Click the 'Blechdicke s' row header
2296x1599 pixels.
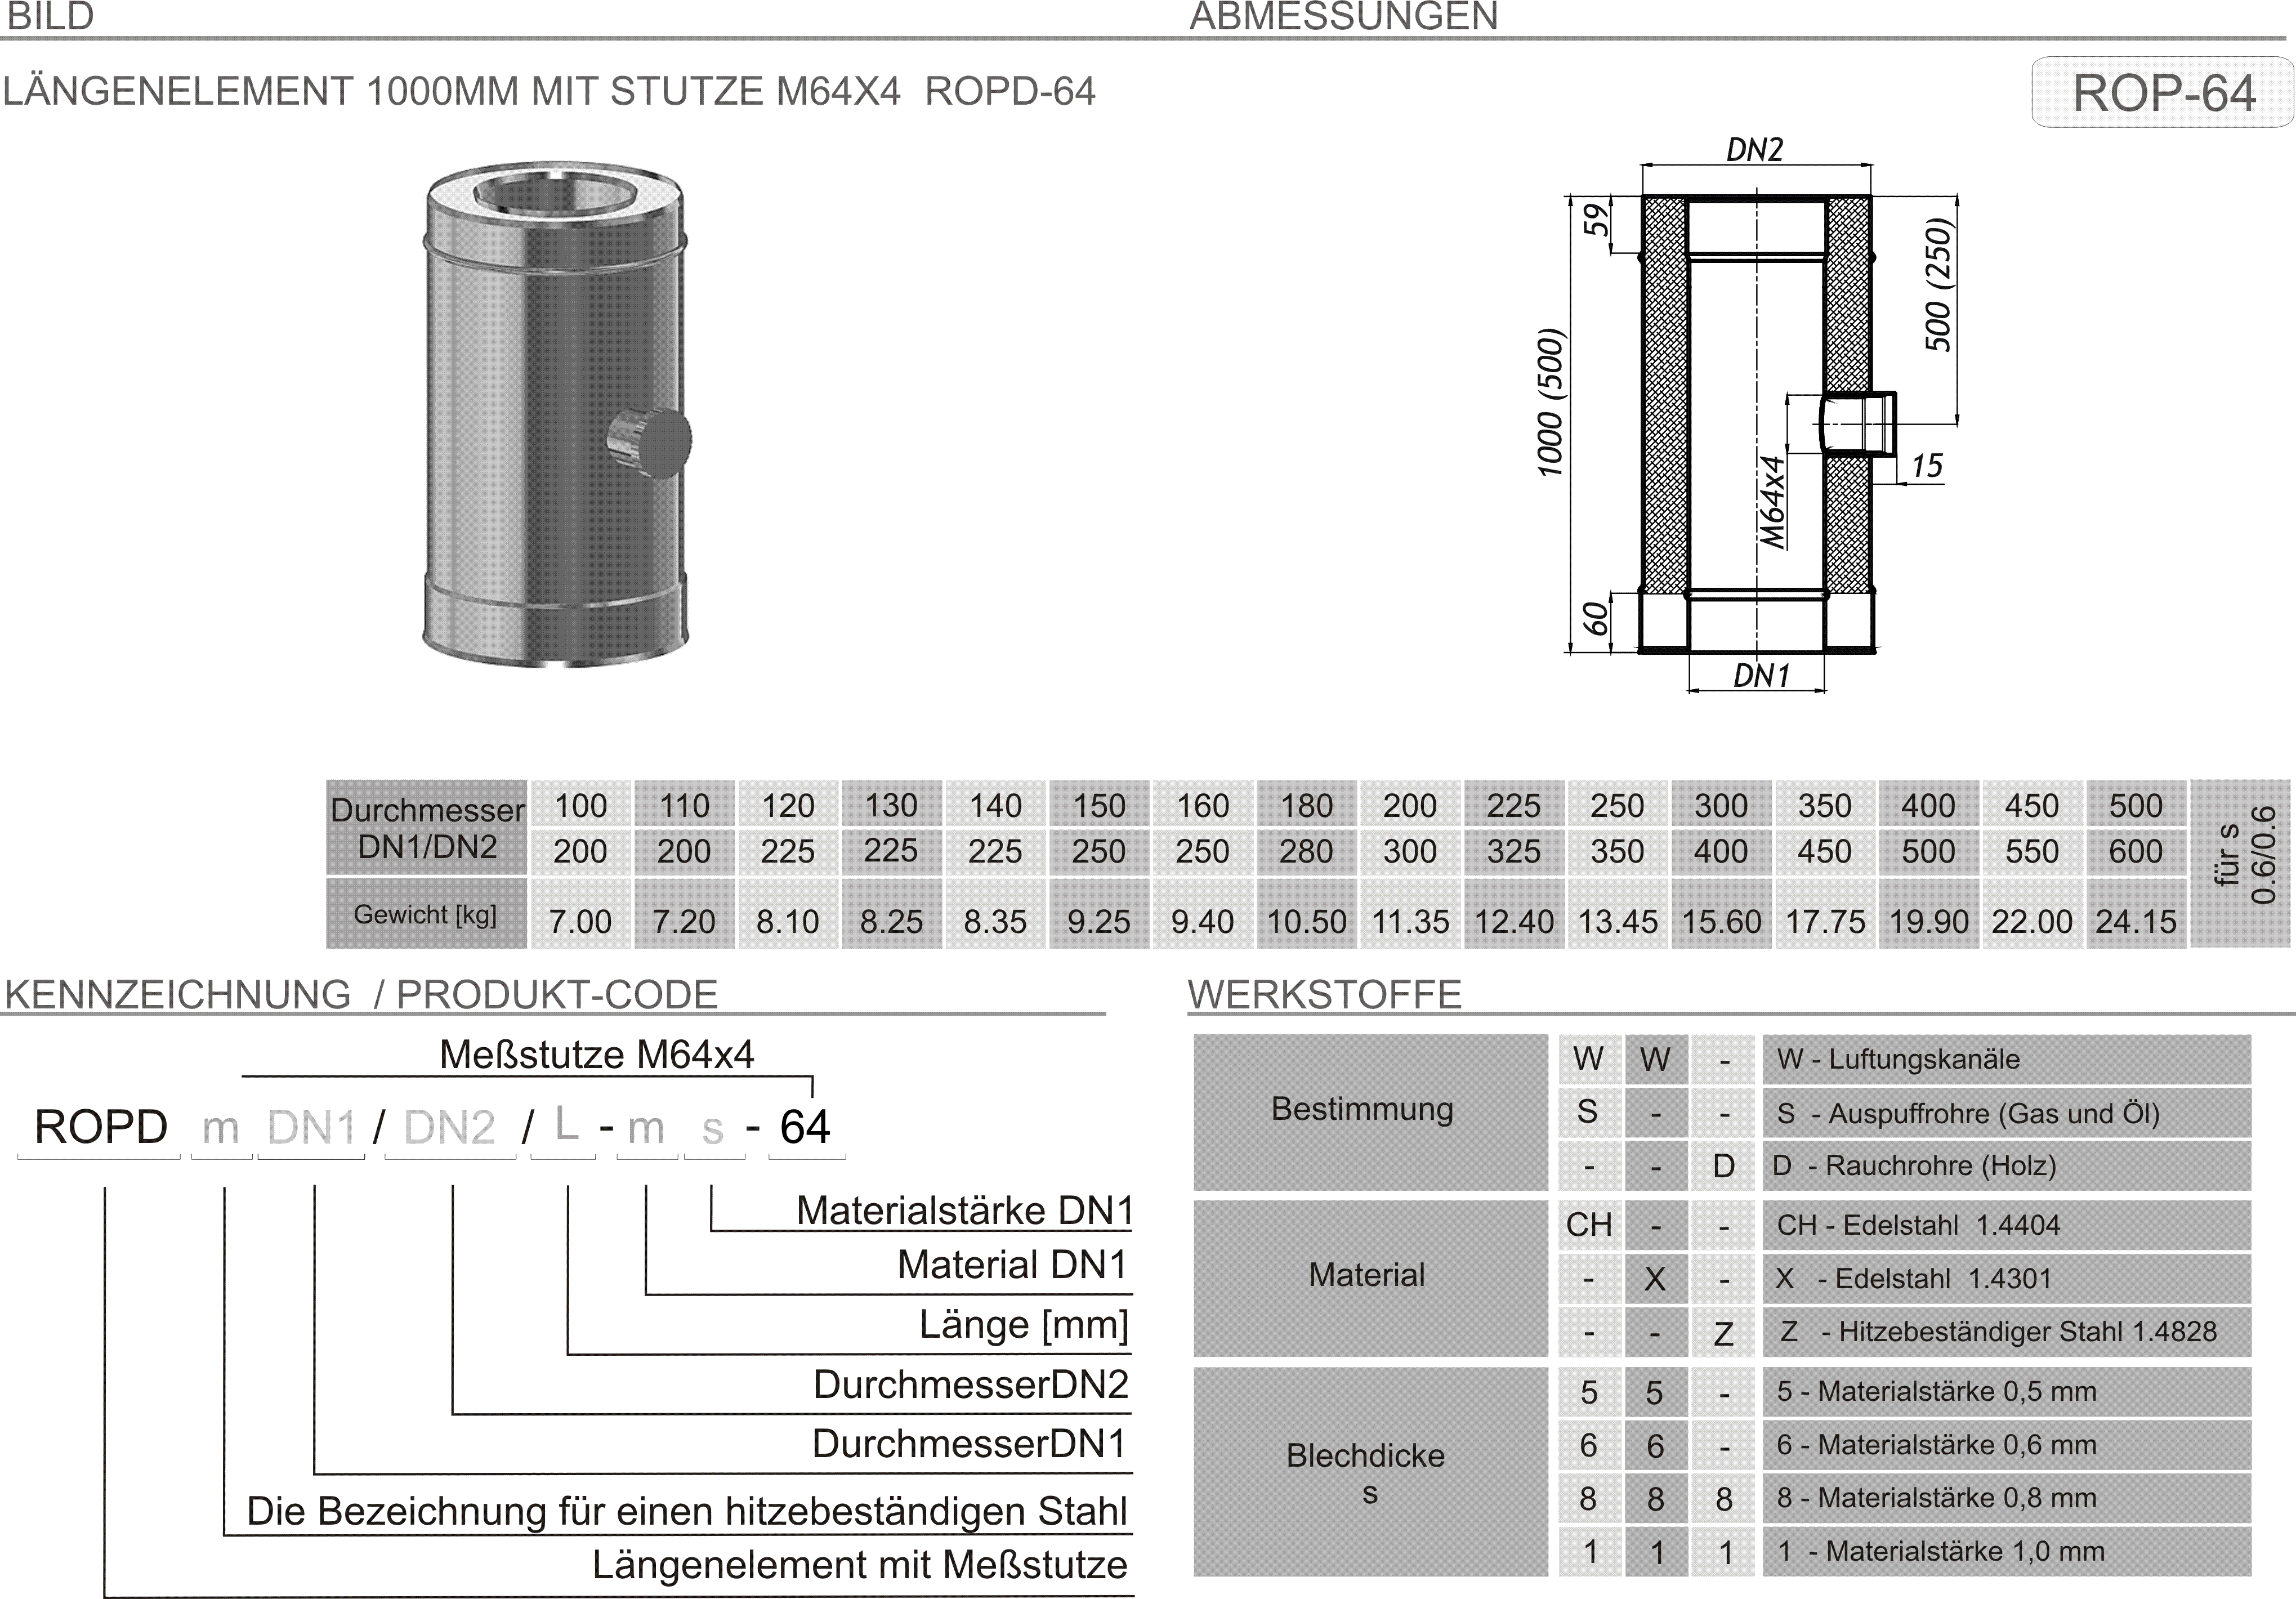pyautogui.click(x=1370, y=1472)
